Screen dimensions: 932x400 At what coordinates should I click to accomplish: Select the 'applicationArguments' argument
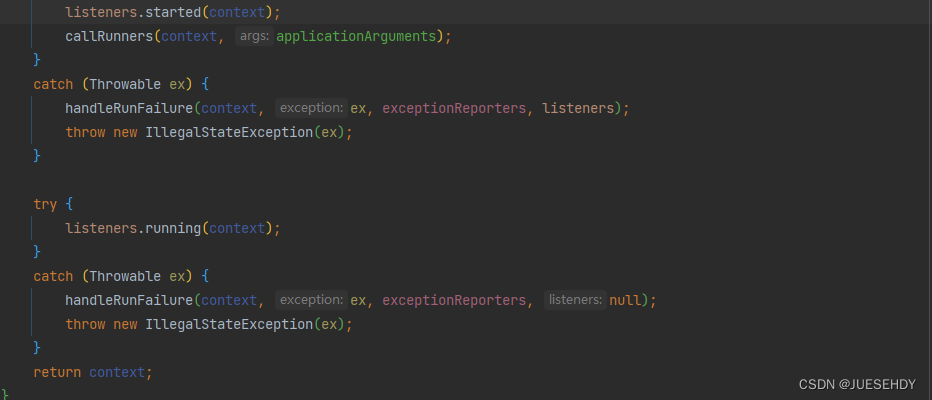[x=356, y=36]
